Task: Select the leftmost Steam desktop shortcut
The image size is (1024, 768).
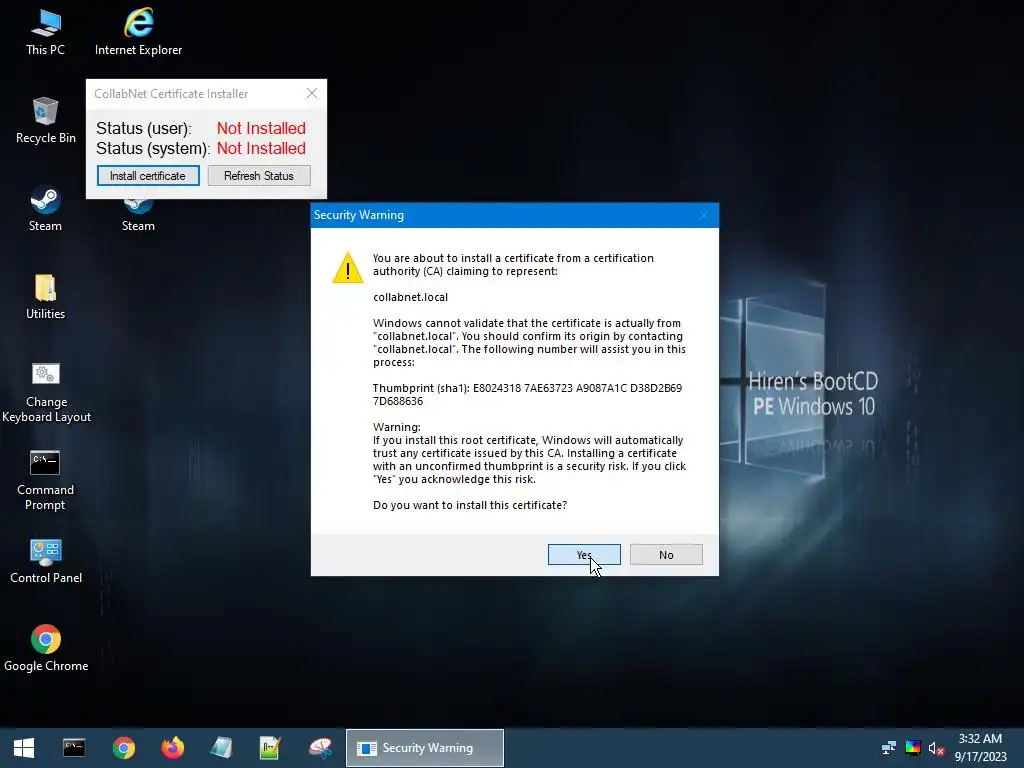Action: (x=45, y=209)
